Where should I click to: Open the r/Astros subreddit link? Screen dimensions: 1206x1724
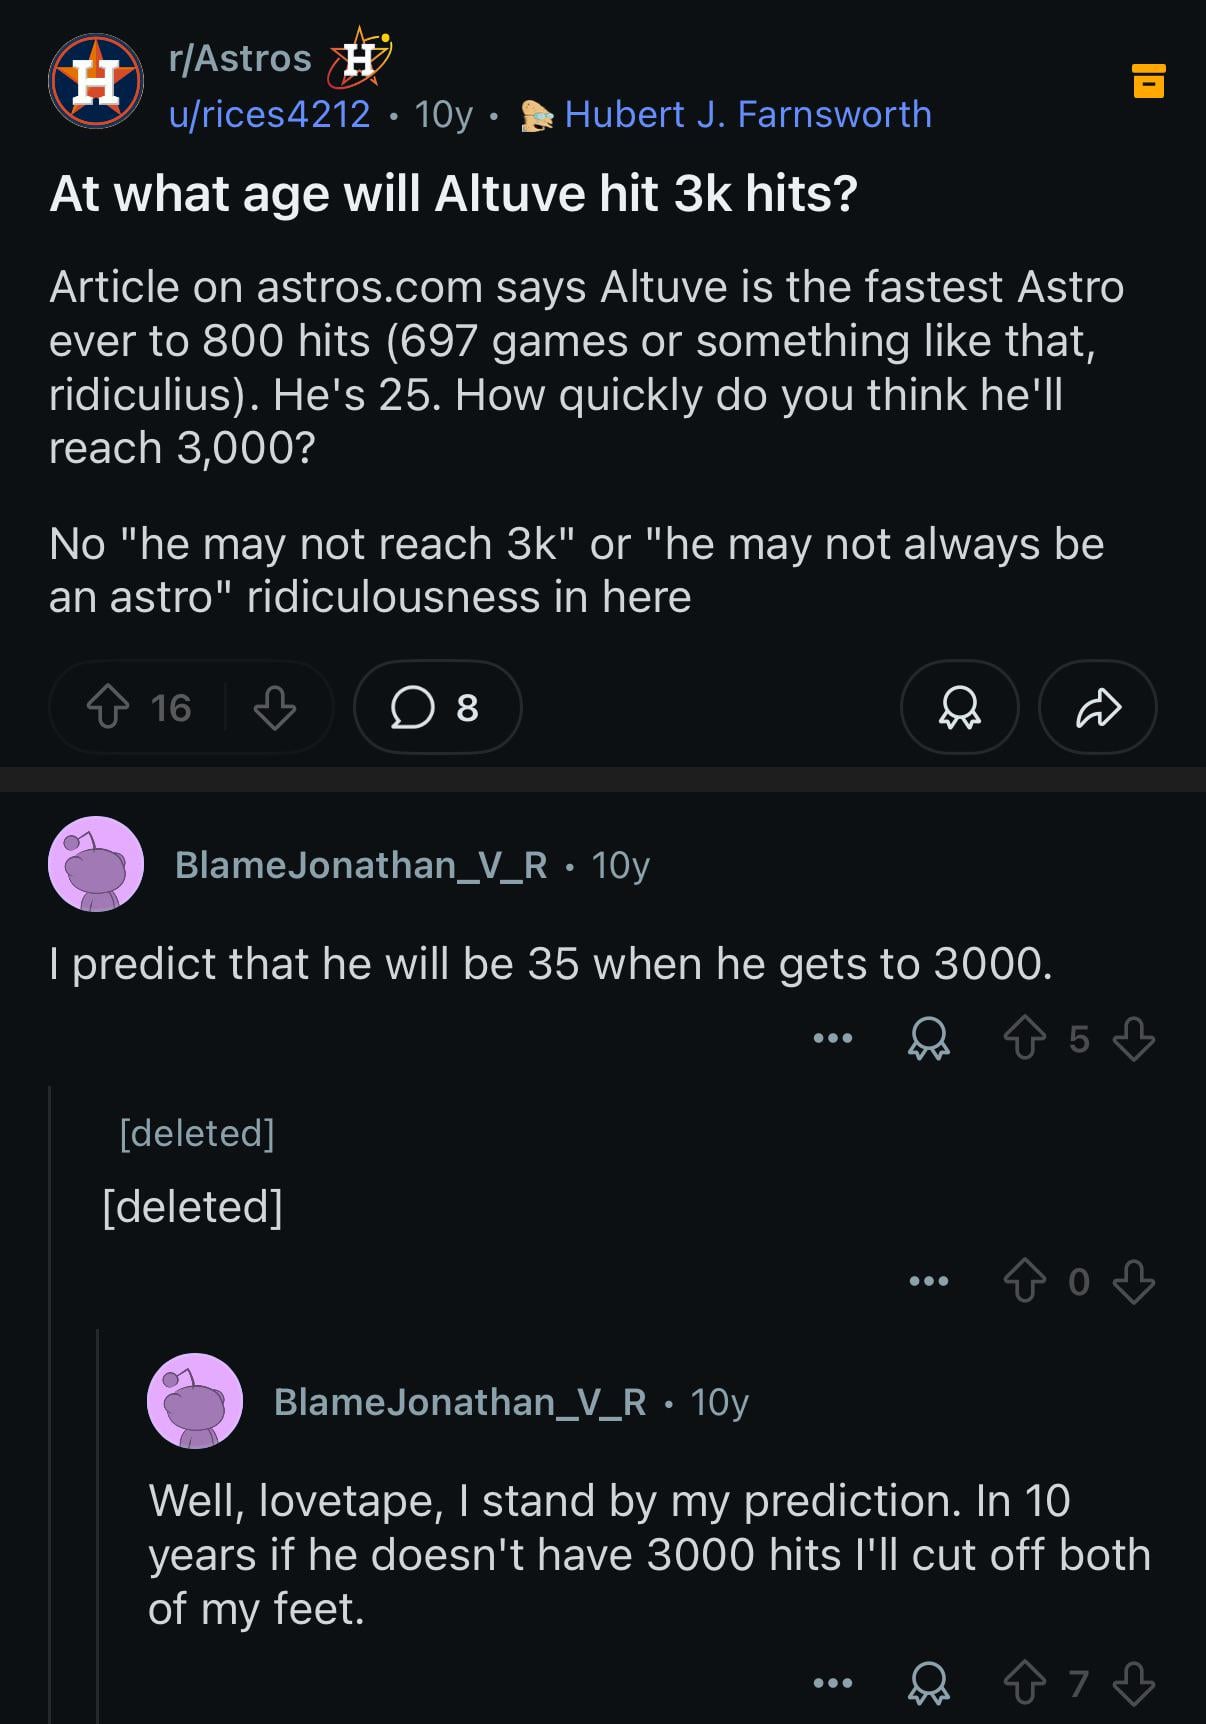(240, 59)
